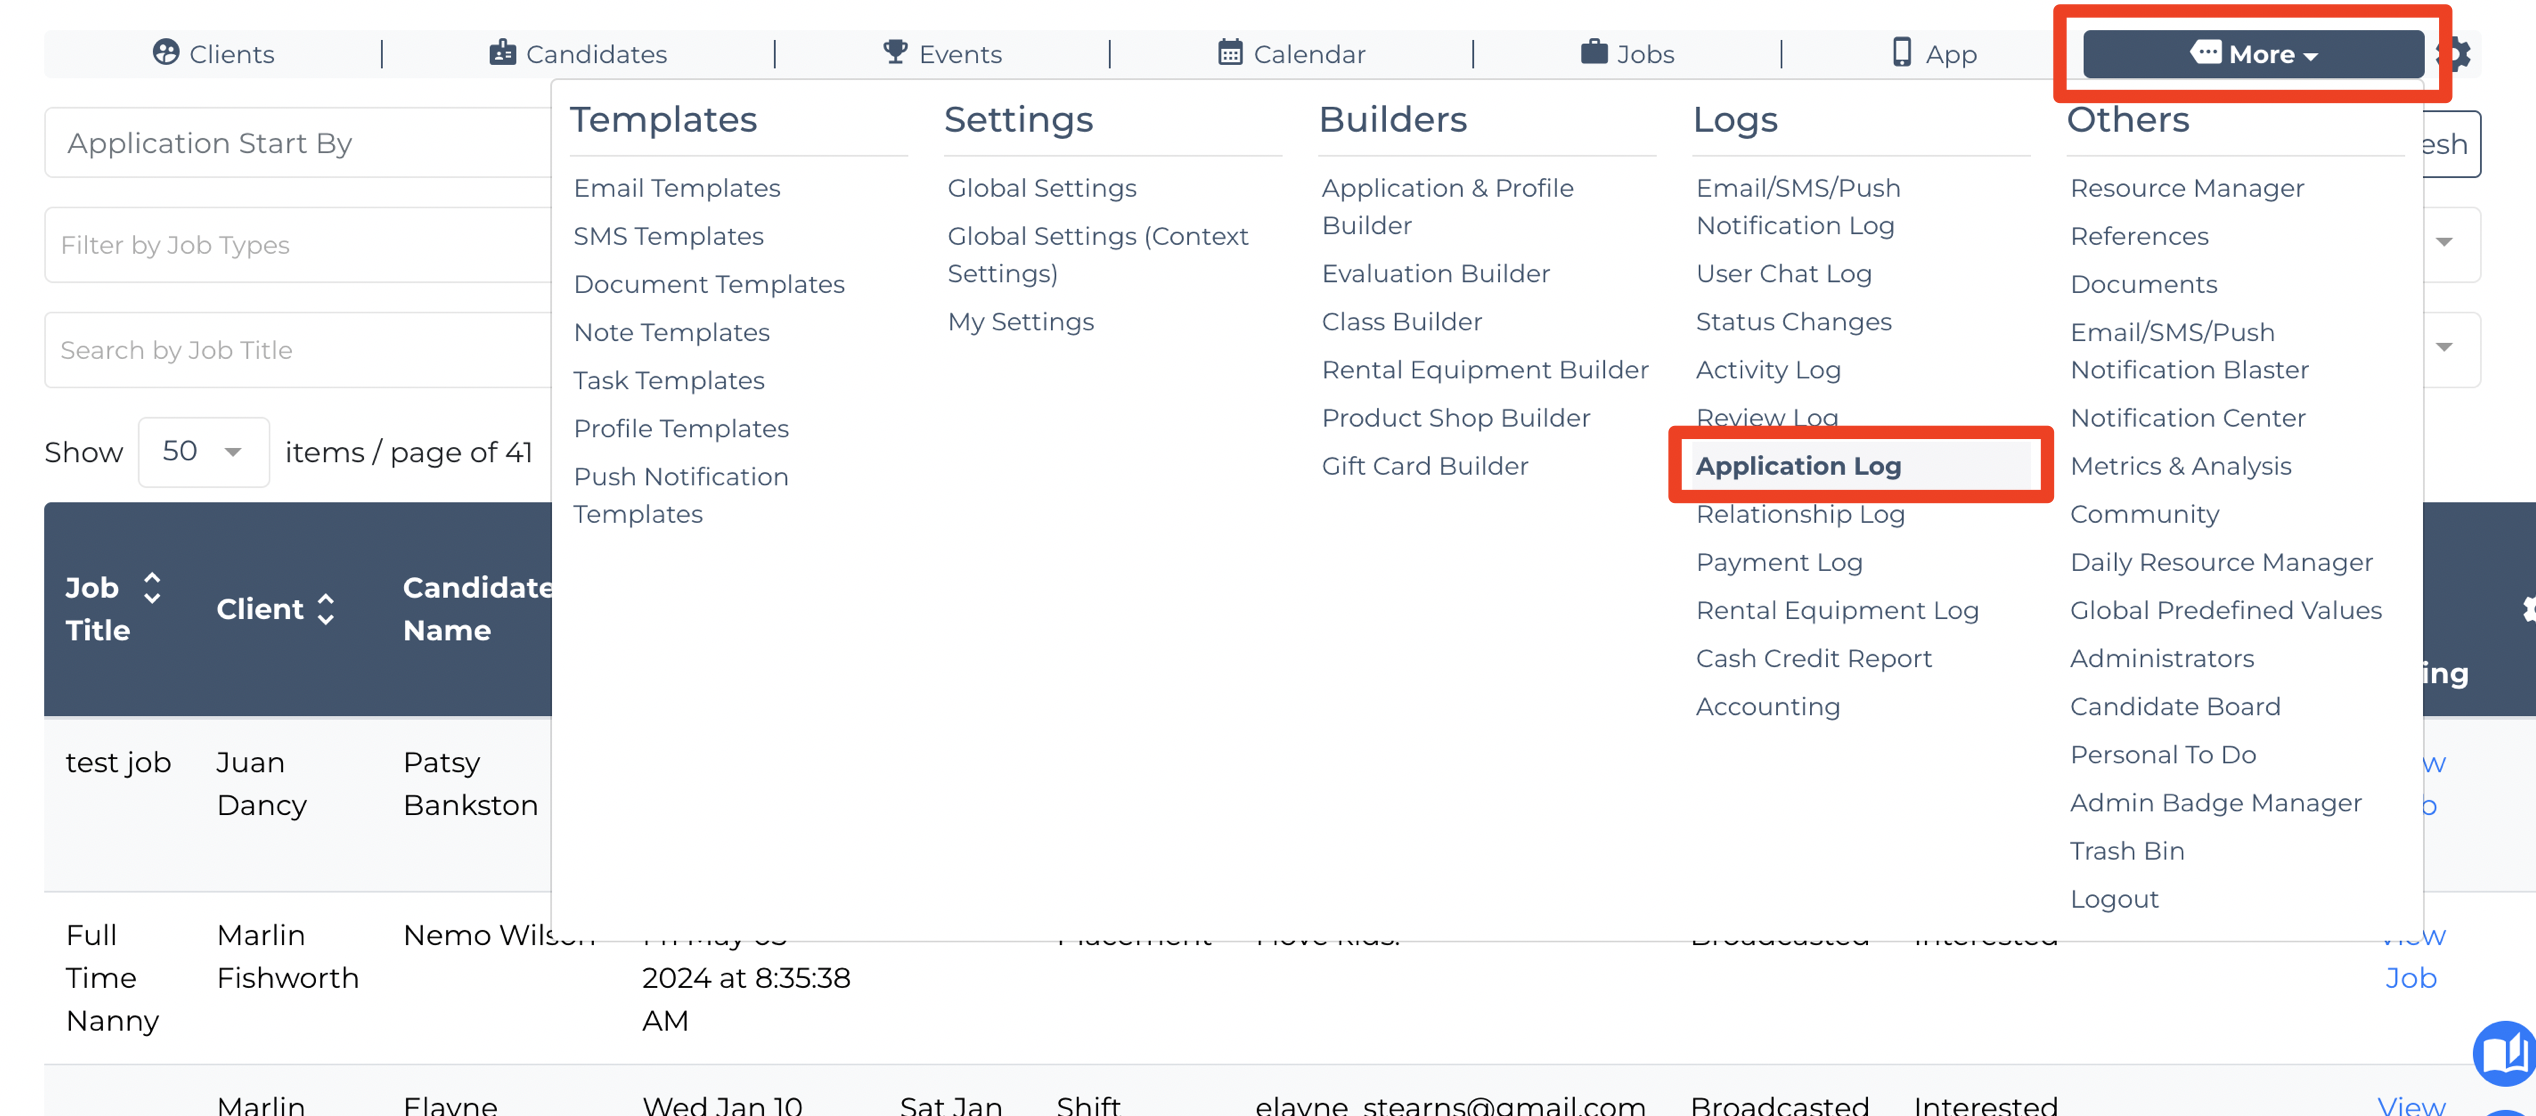Click the blue help book icon
The width and height of the screenshot is (2536, 1116).
point(2506,1053)
